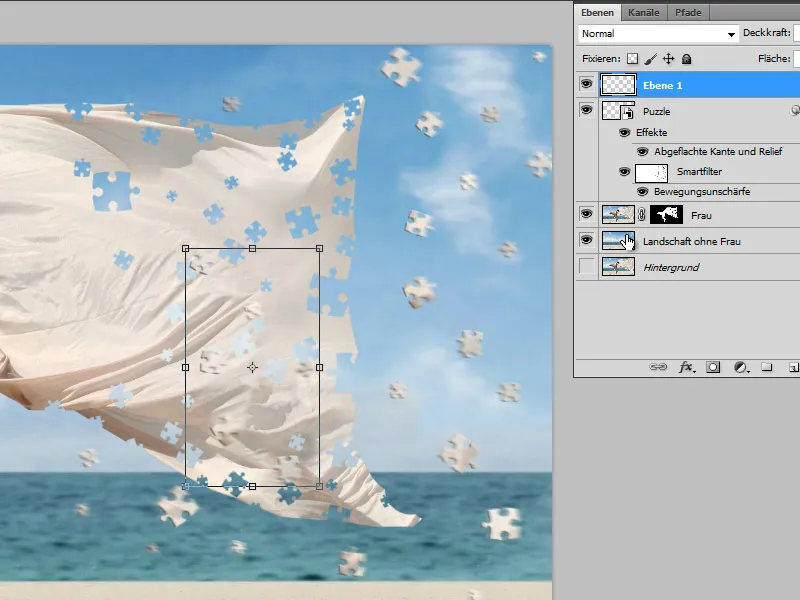Lock layer position with the move icon

click(668, 59)
